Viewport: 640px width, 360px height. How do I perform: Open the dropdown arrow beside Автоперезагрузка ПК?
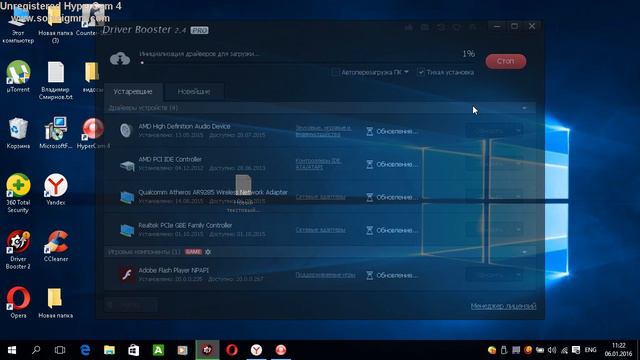point(407,72)
